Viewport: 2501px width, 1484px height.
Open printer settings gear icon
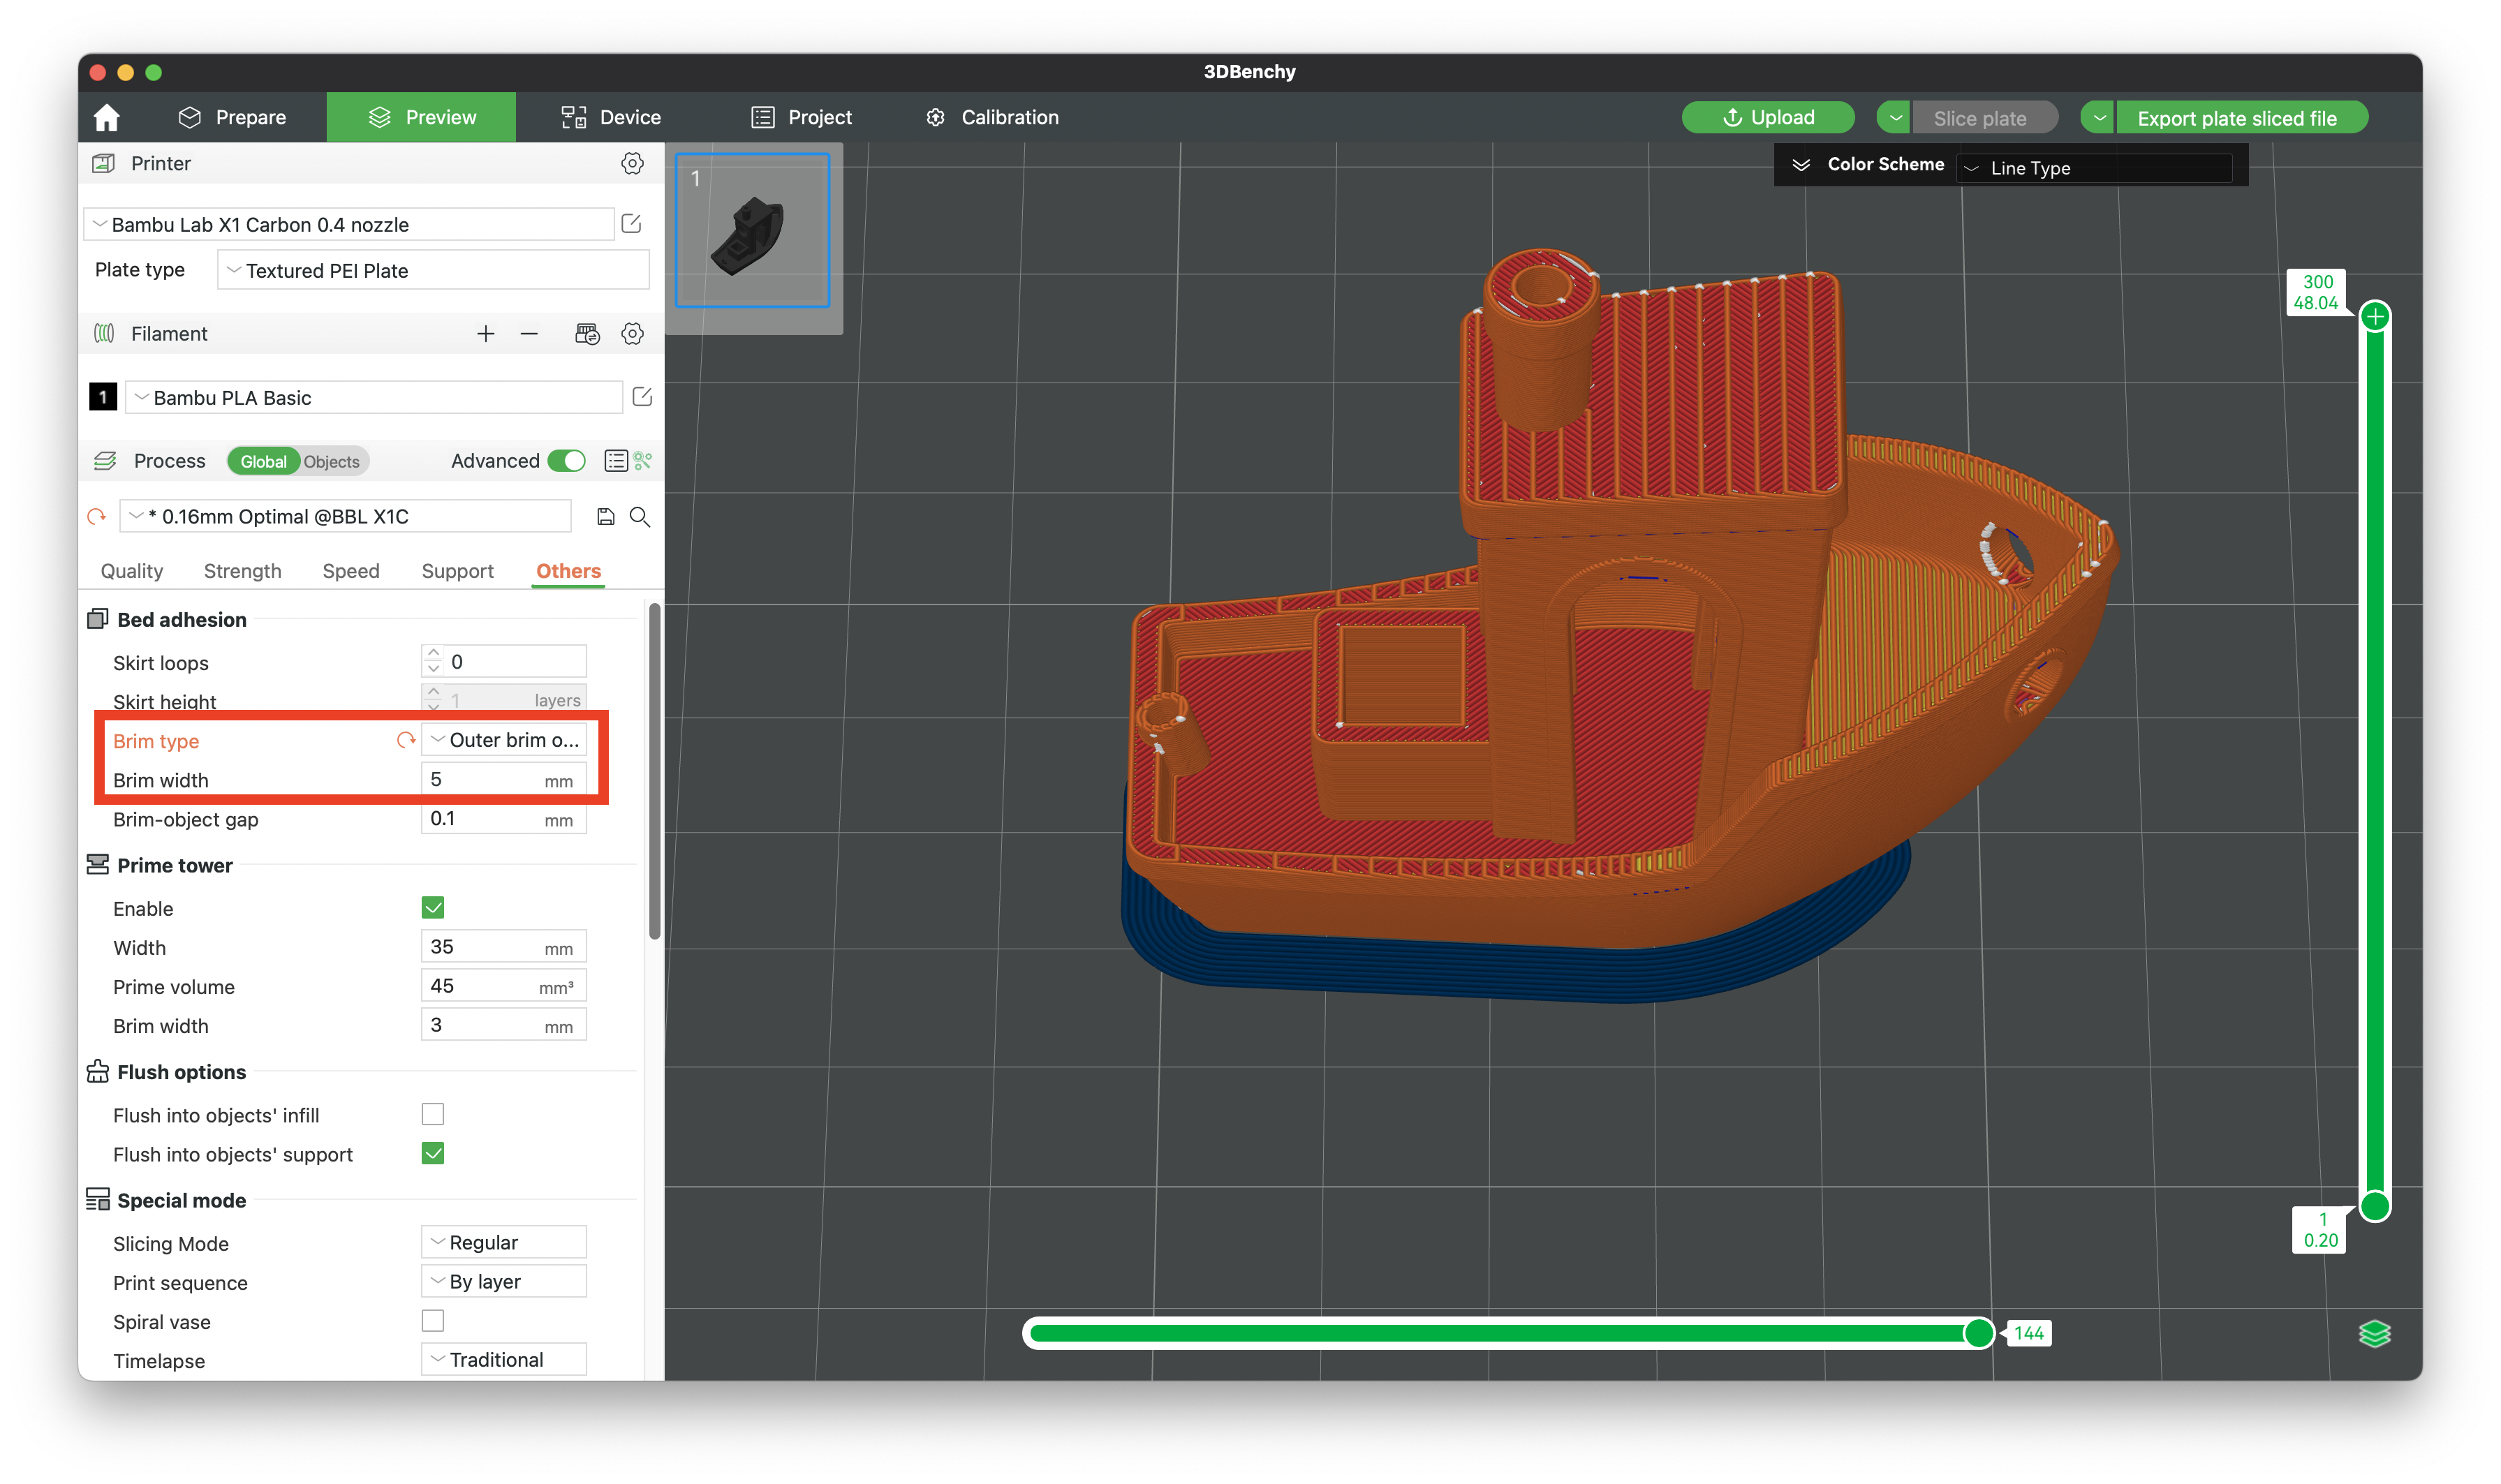point(632,163)
